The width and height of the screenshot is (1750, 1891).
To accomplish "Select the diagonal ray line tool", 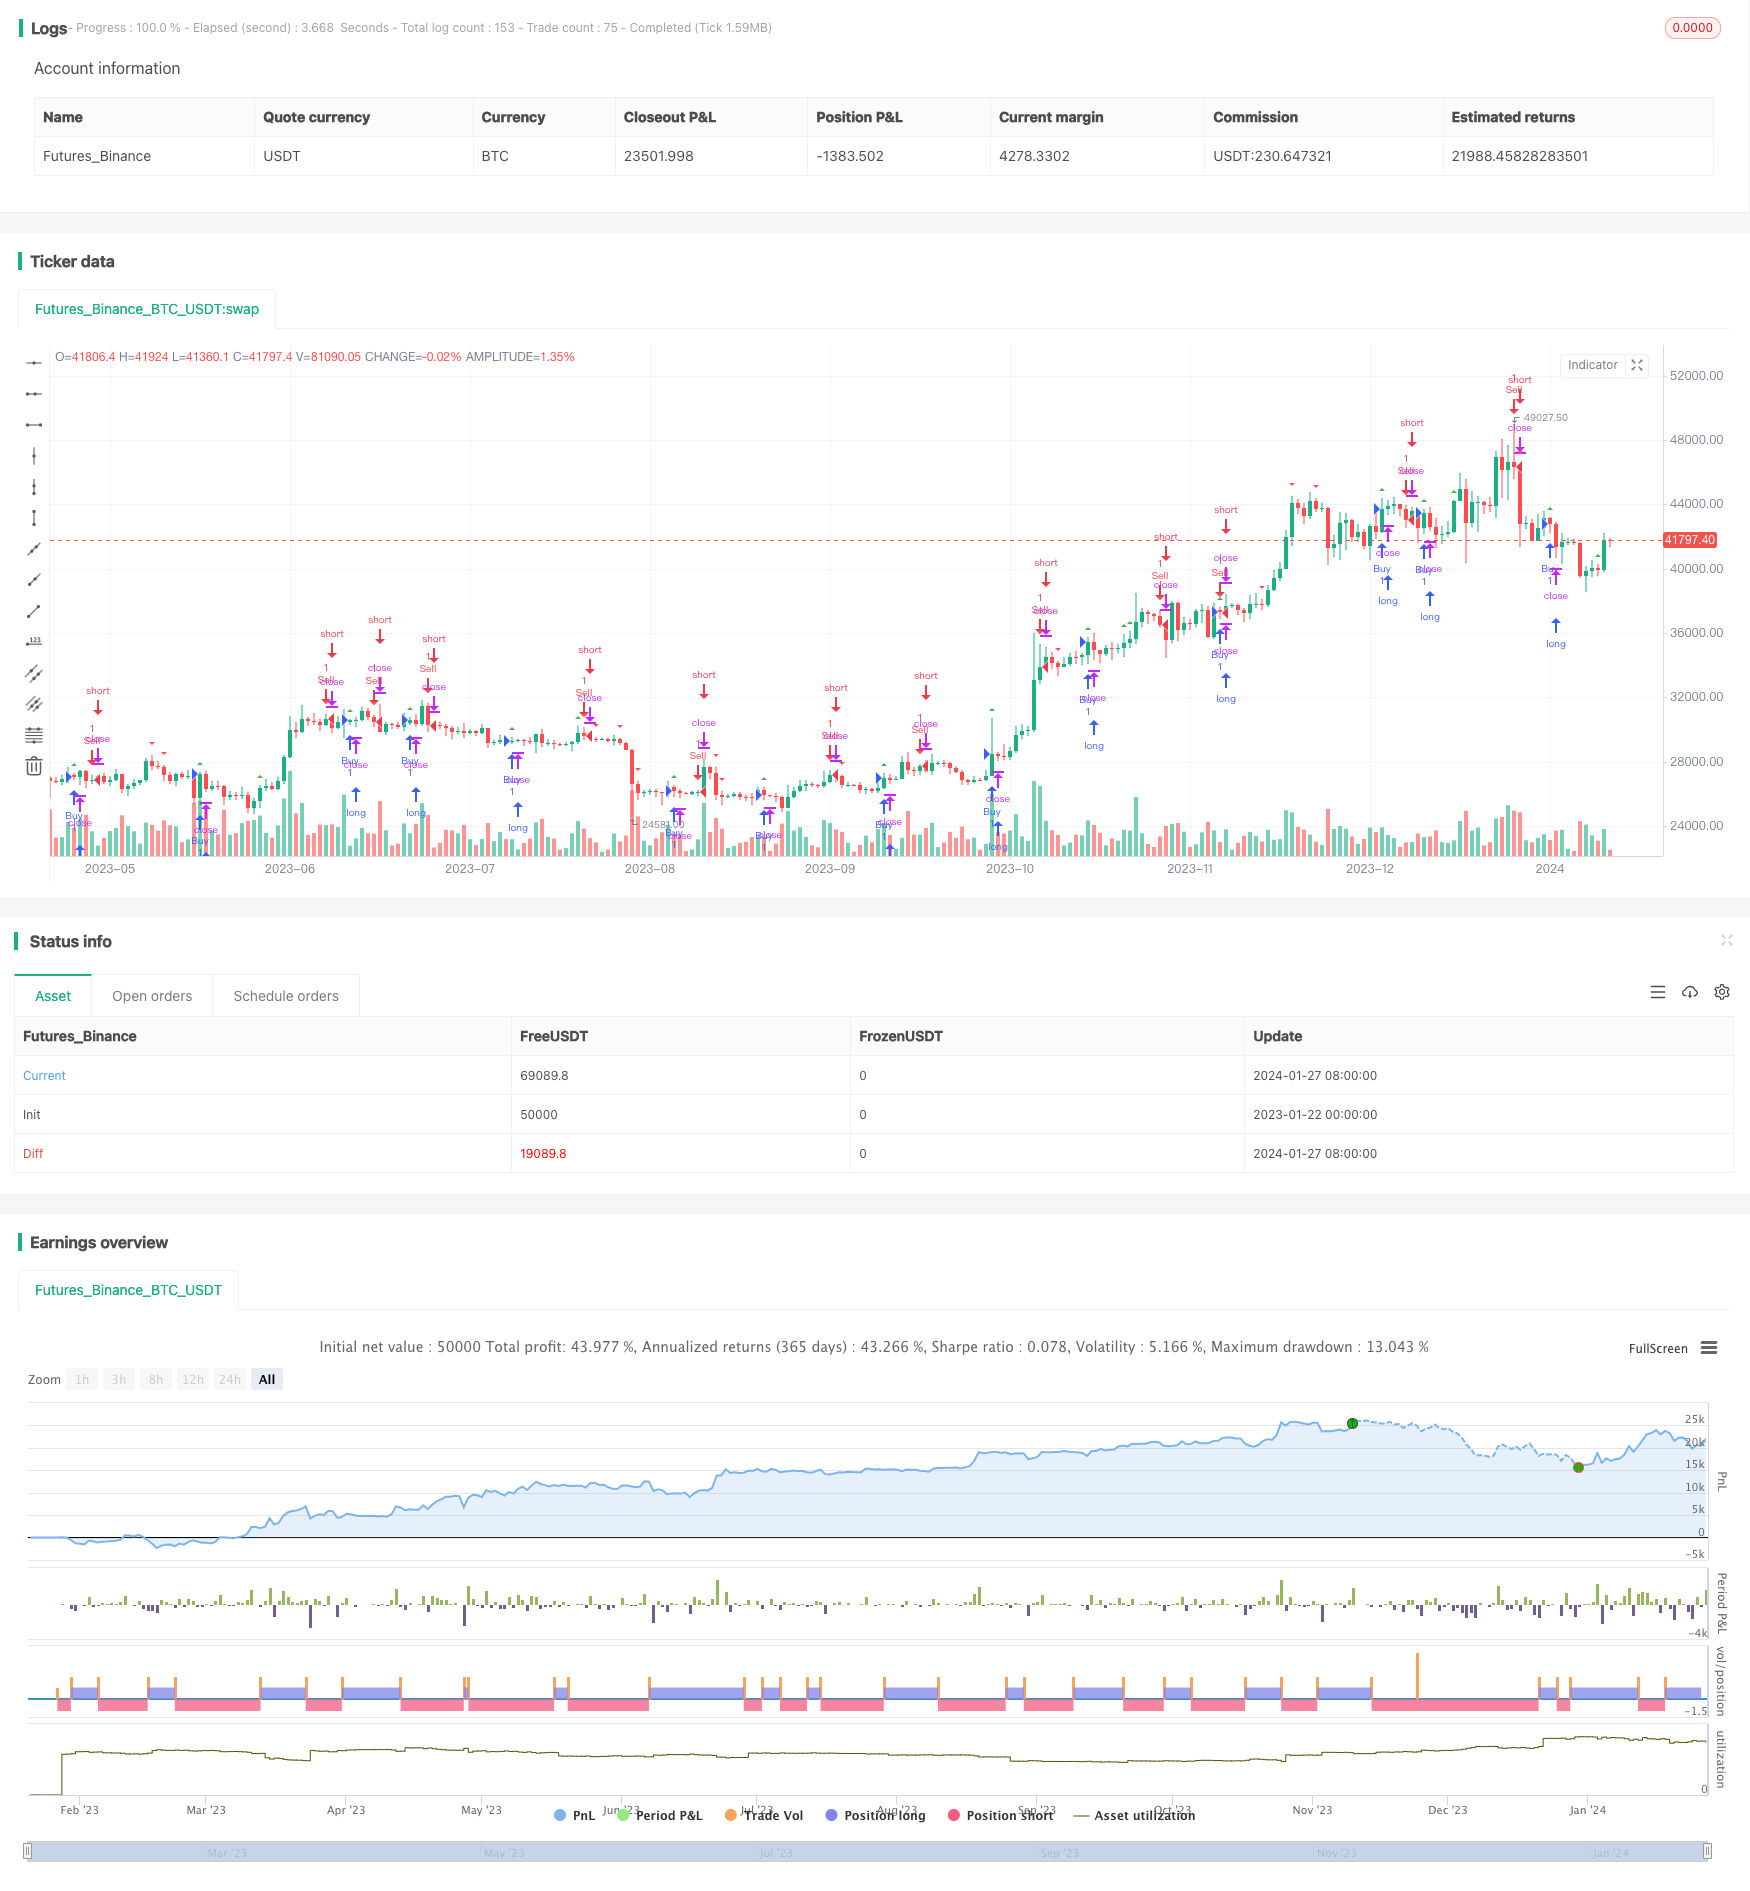I will click(x=34, y=580).
